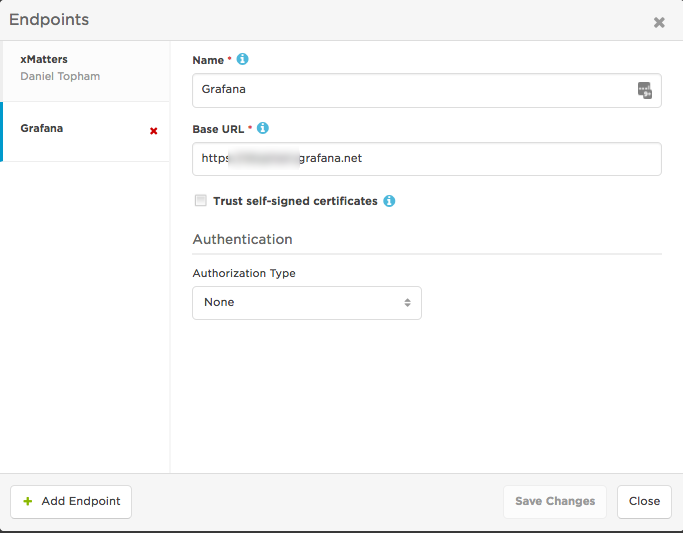Open the Authorization Type dropdown
The image size is (683, 533).
tap(307, 303)
